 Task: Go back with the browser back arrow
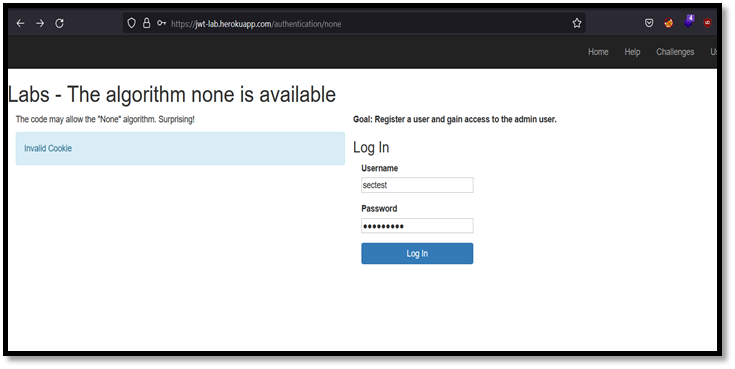20,23
